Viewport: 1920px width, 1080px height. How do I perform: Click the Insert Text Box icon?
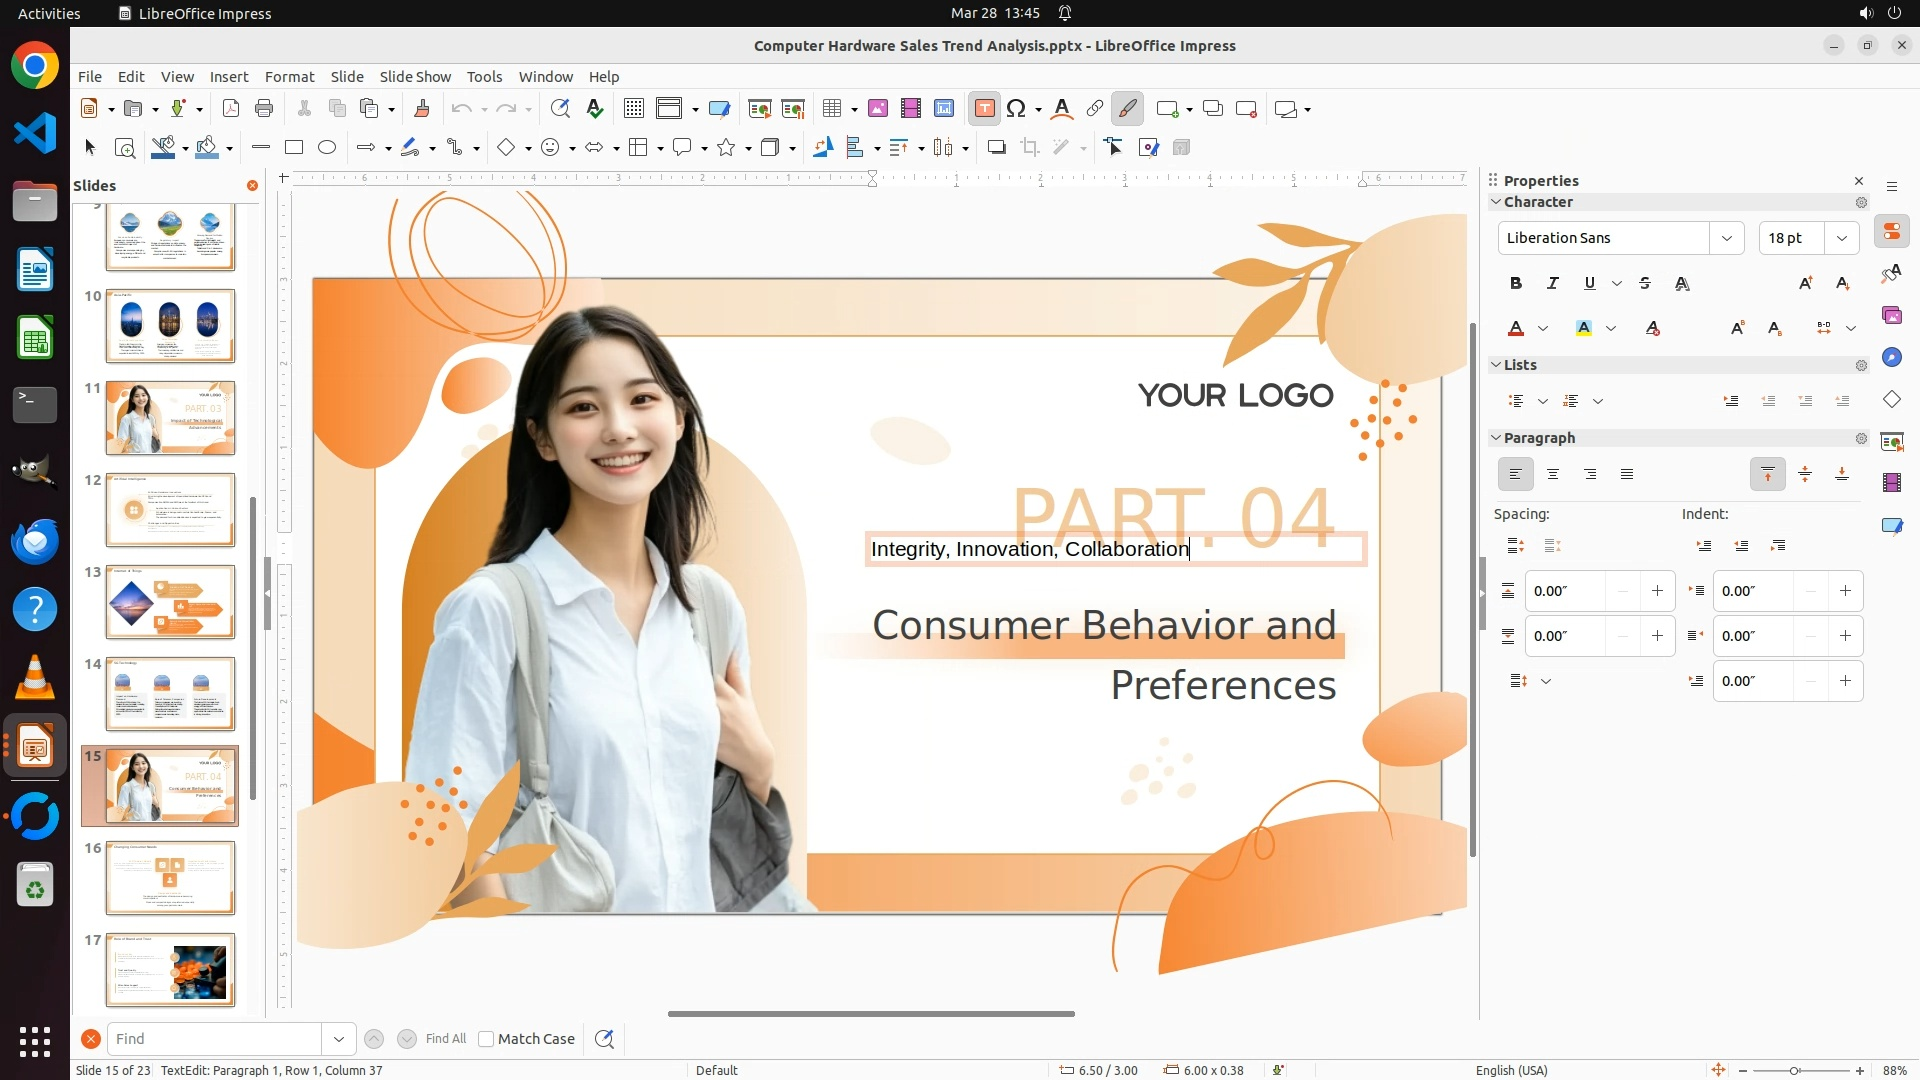984,109
